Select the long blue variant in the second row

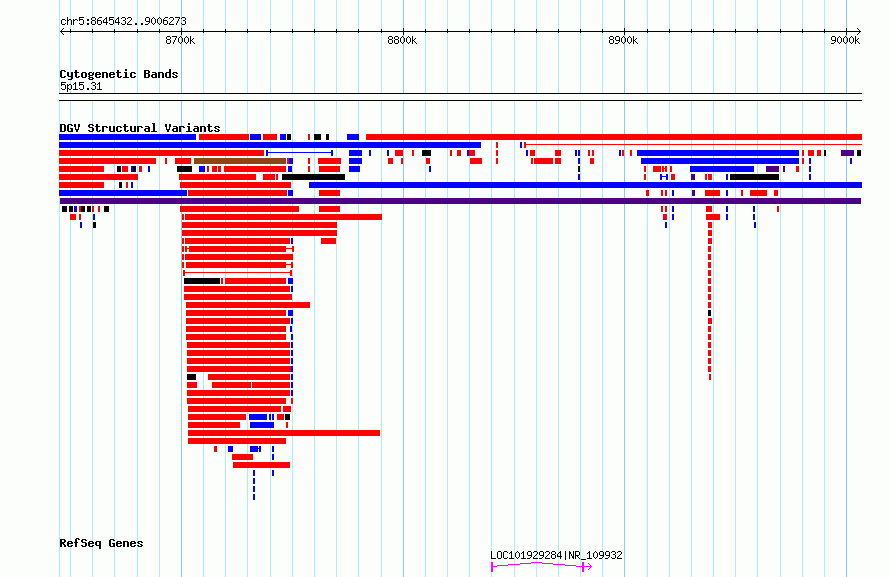270,145
